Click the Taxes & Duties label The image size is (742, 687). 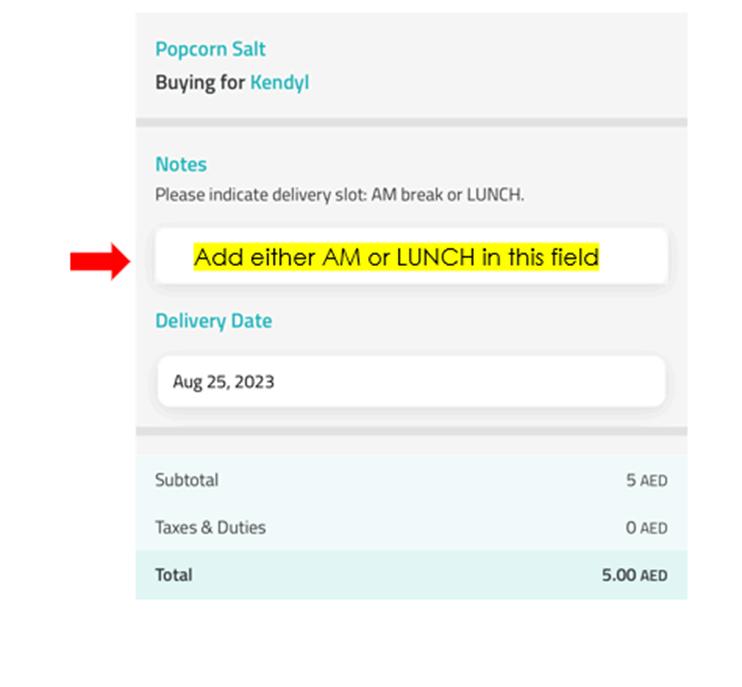tap(210, 527)
